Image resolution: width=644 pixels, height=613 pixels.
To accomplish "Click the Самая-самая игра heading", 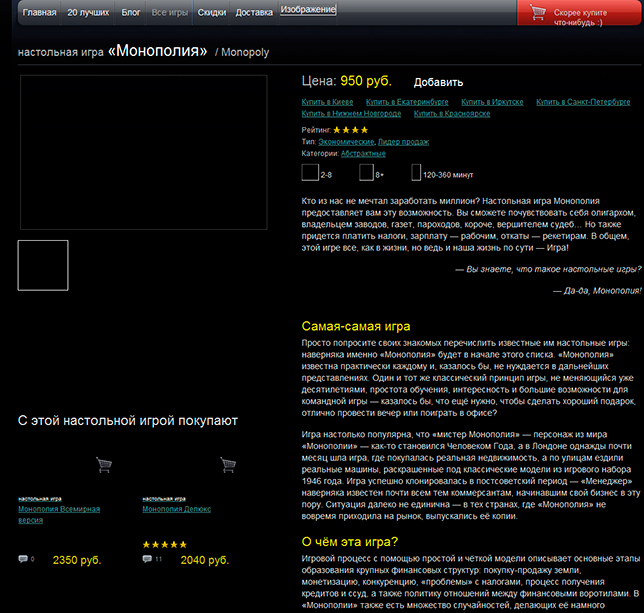I will coord(356,326).
